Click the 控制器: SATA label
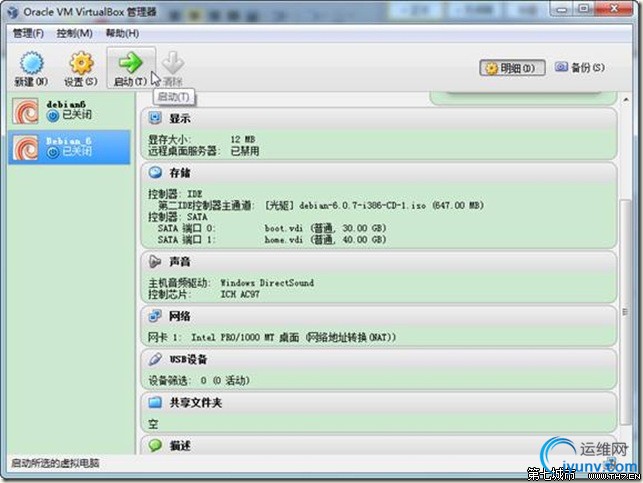643x483 pixels. [178, 217]
